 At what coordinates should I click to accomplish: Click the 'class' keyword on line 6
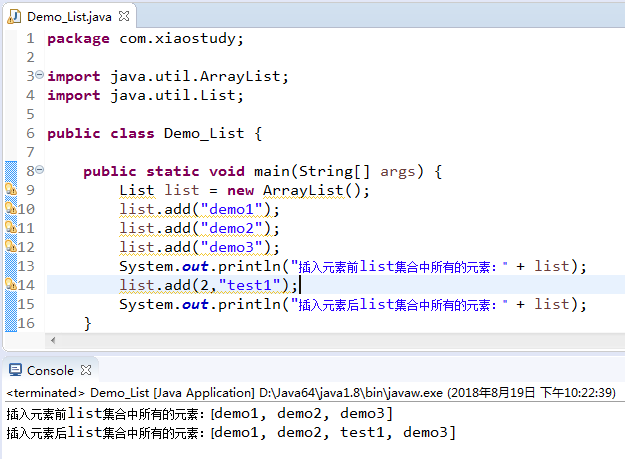click(132, 133)
